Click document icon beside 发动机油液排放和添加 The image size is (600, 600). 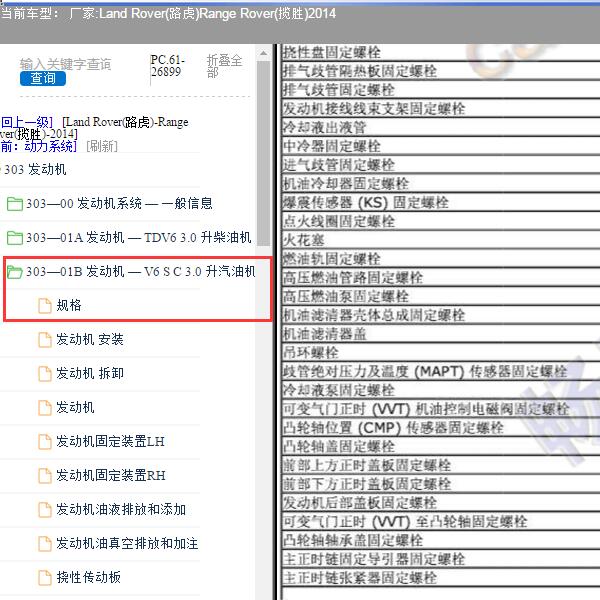click(x=44, y=510)
